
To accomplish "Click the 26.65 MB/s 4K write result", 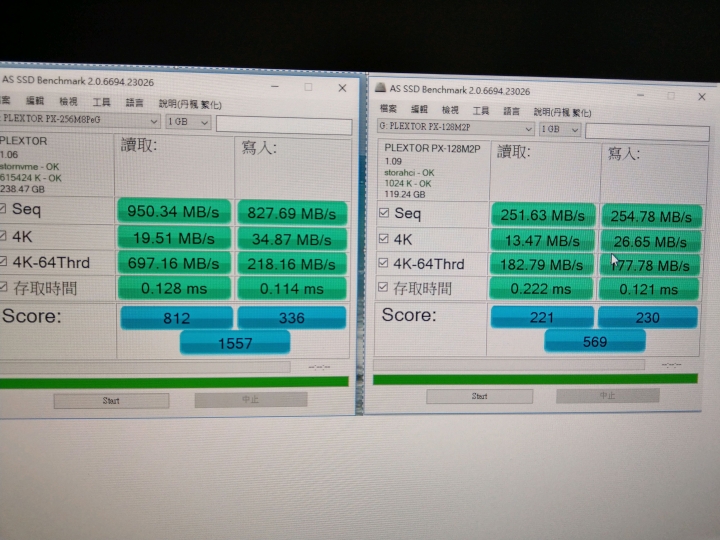I will (651, 242).
